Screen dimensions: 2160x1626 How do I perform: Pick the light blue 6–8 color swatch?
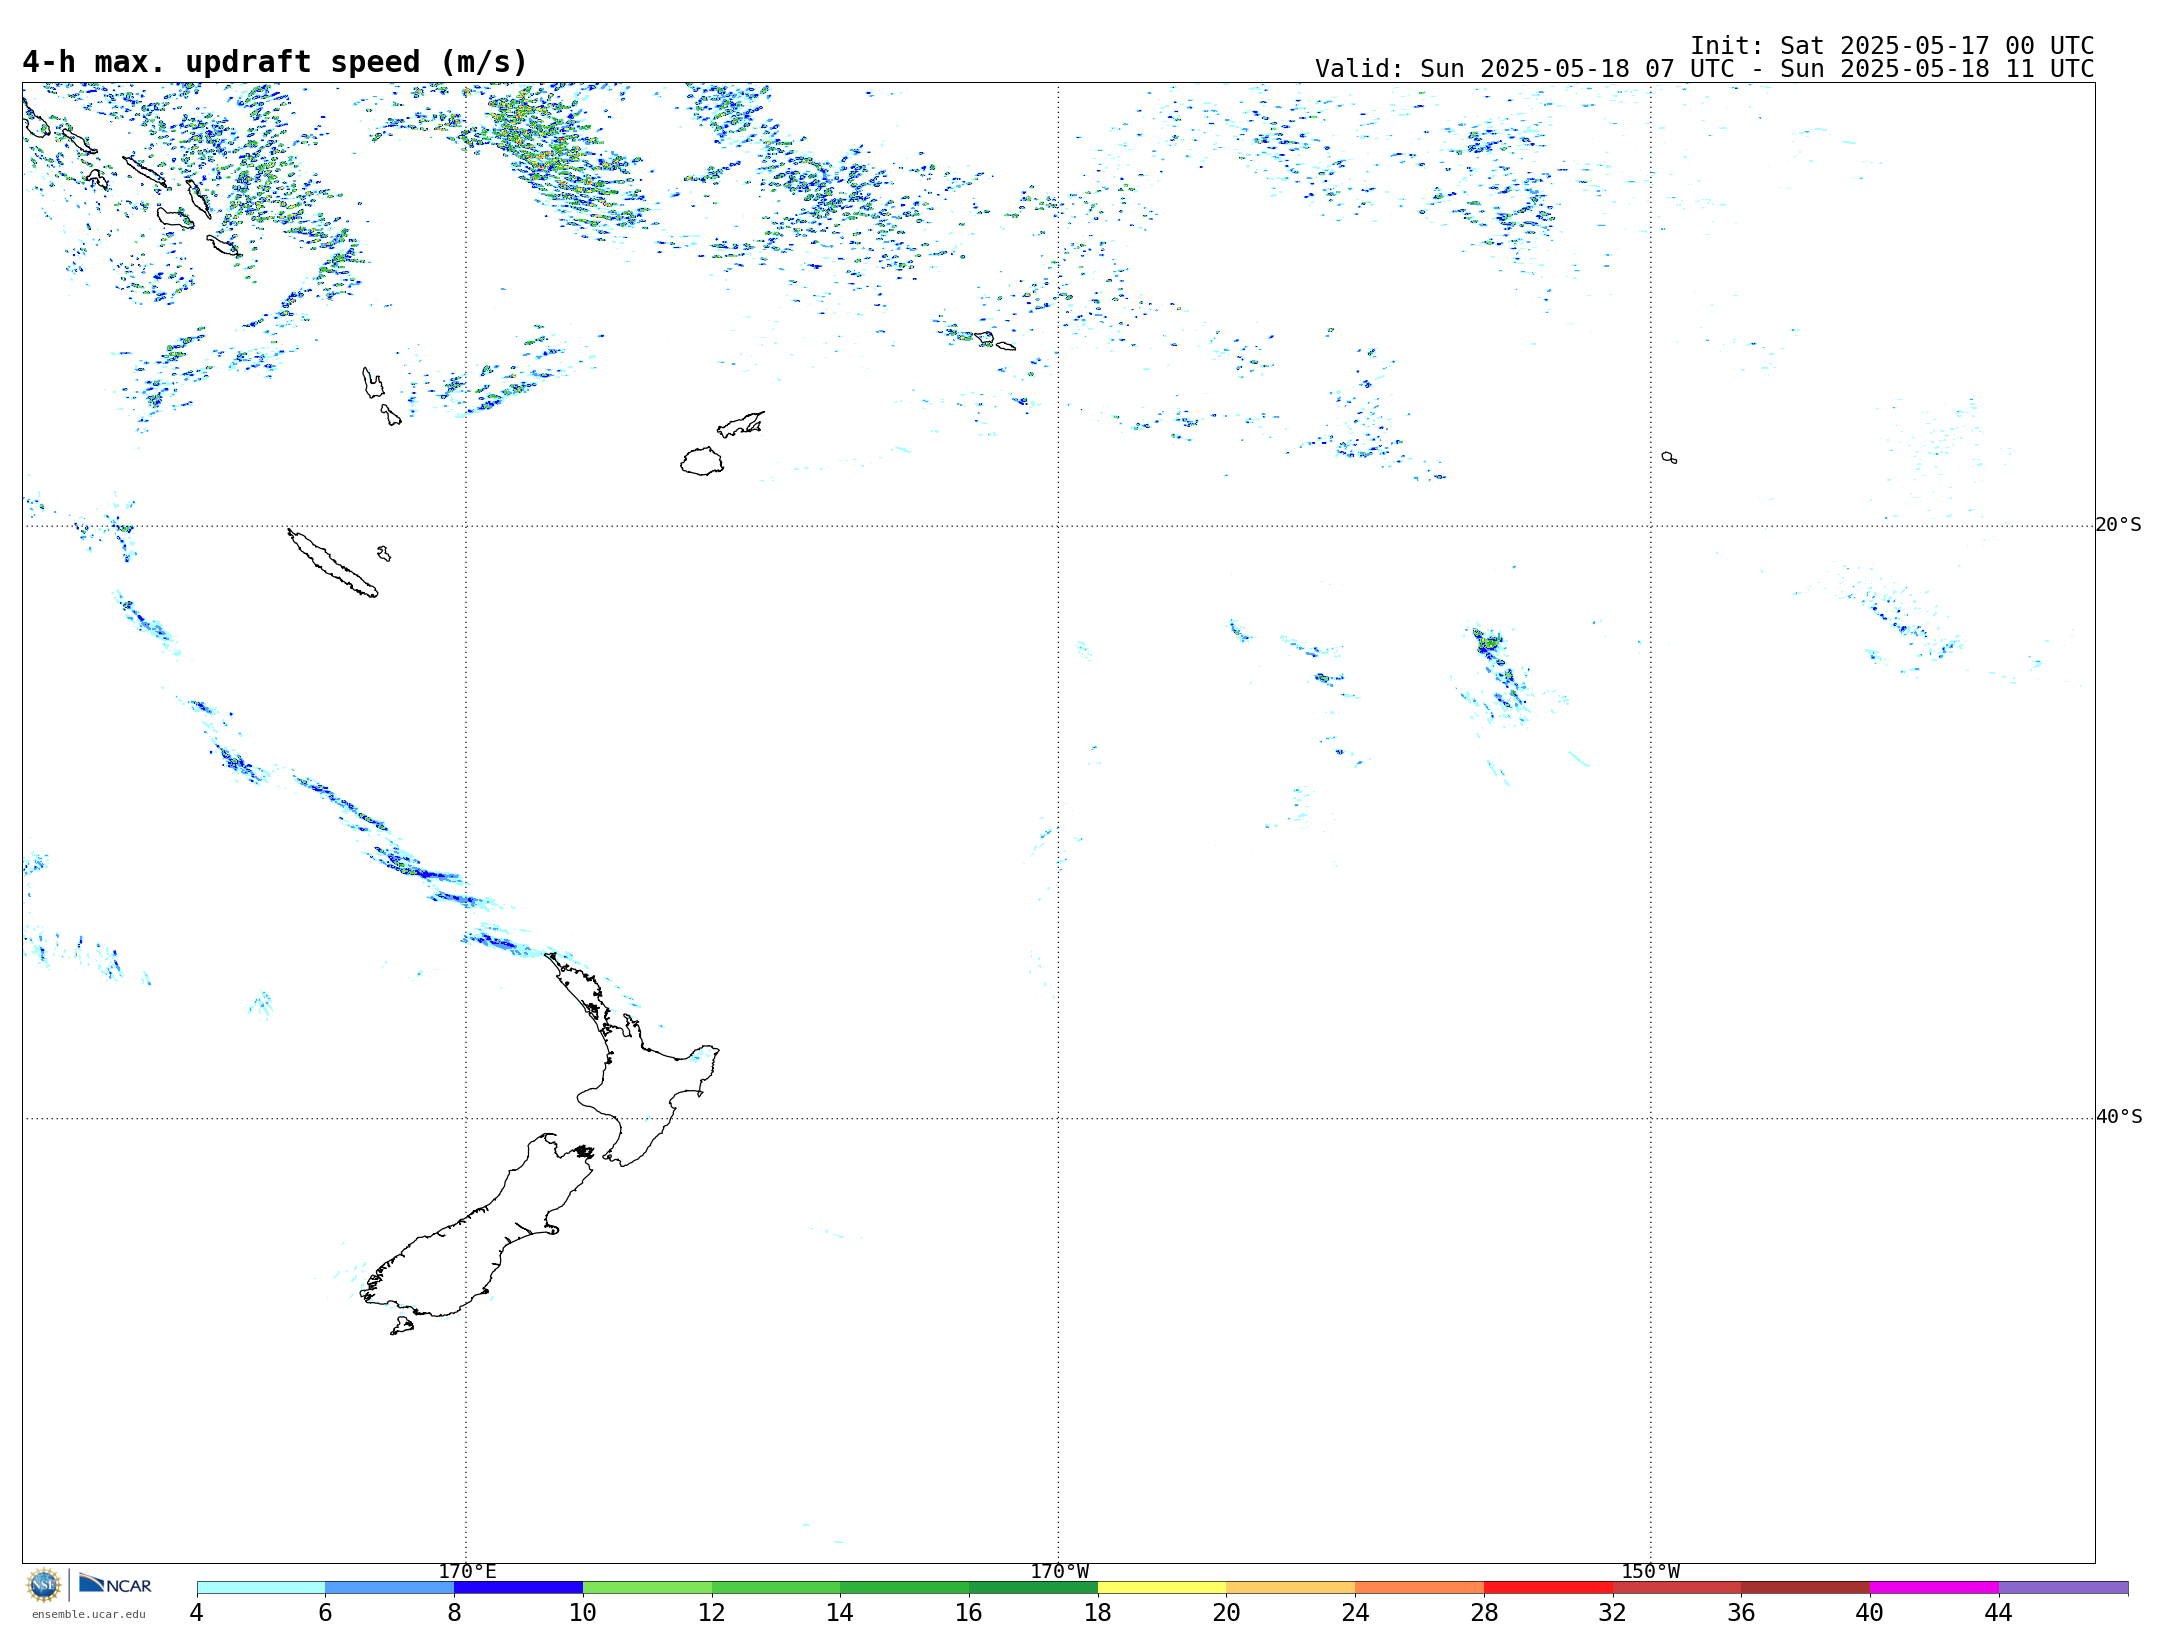390,1588
